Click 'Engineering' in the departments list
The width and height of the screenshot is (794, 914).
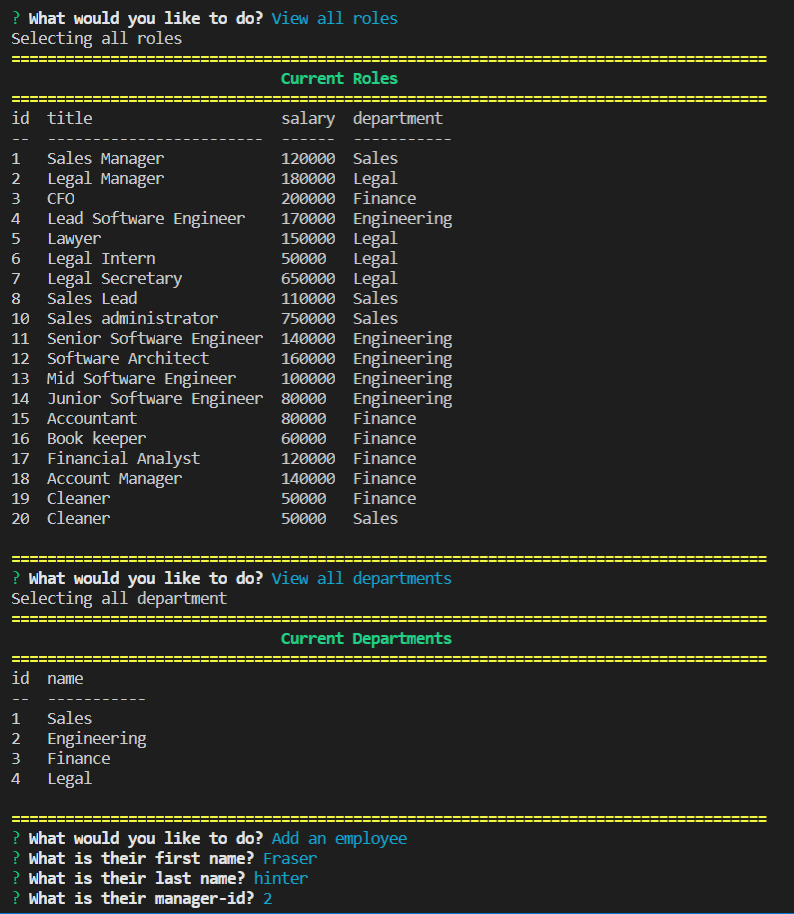[x=97, y=739]
